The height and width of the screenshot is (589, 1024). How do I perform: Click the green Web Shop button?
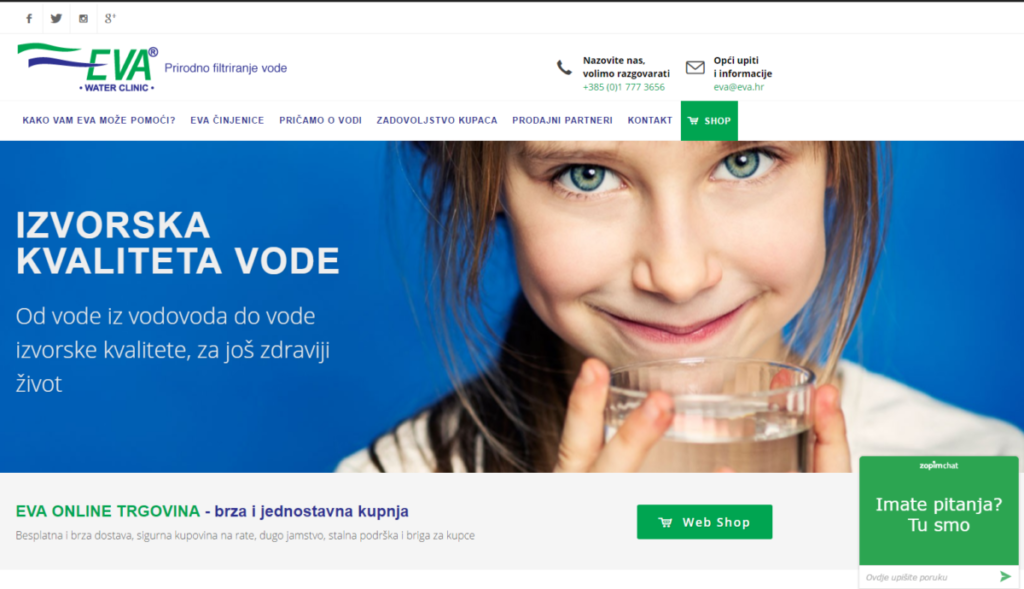(705, 522)
